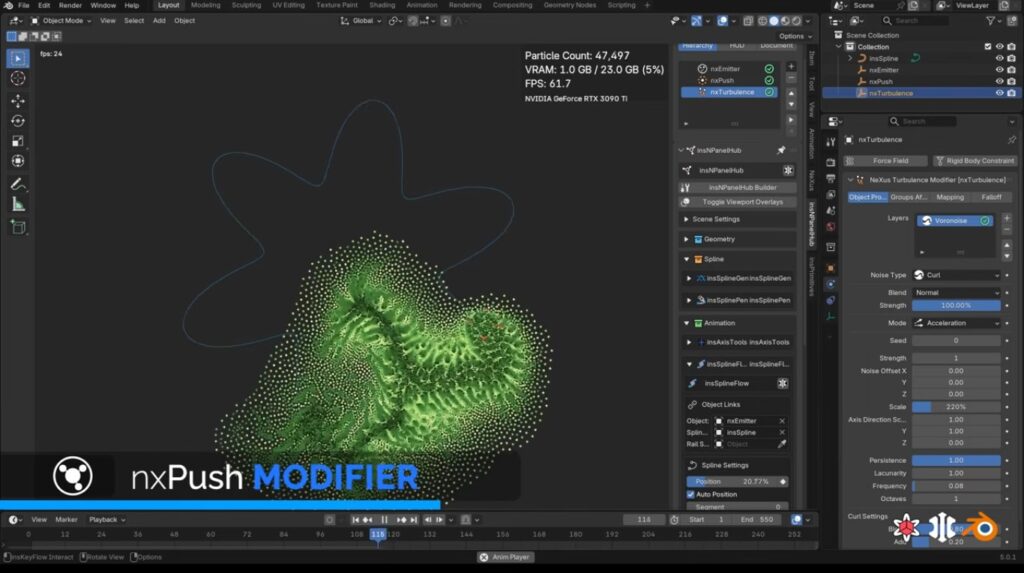Adjust the Persistence 1.00 slider
This screenshot has width=1024, height=573.
(x=956, y=461)
